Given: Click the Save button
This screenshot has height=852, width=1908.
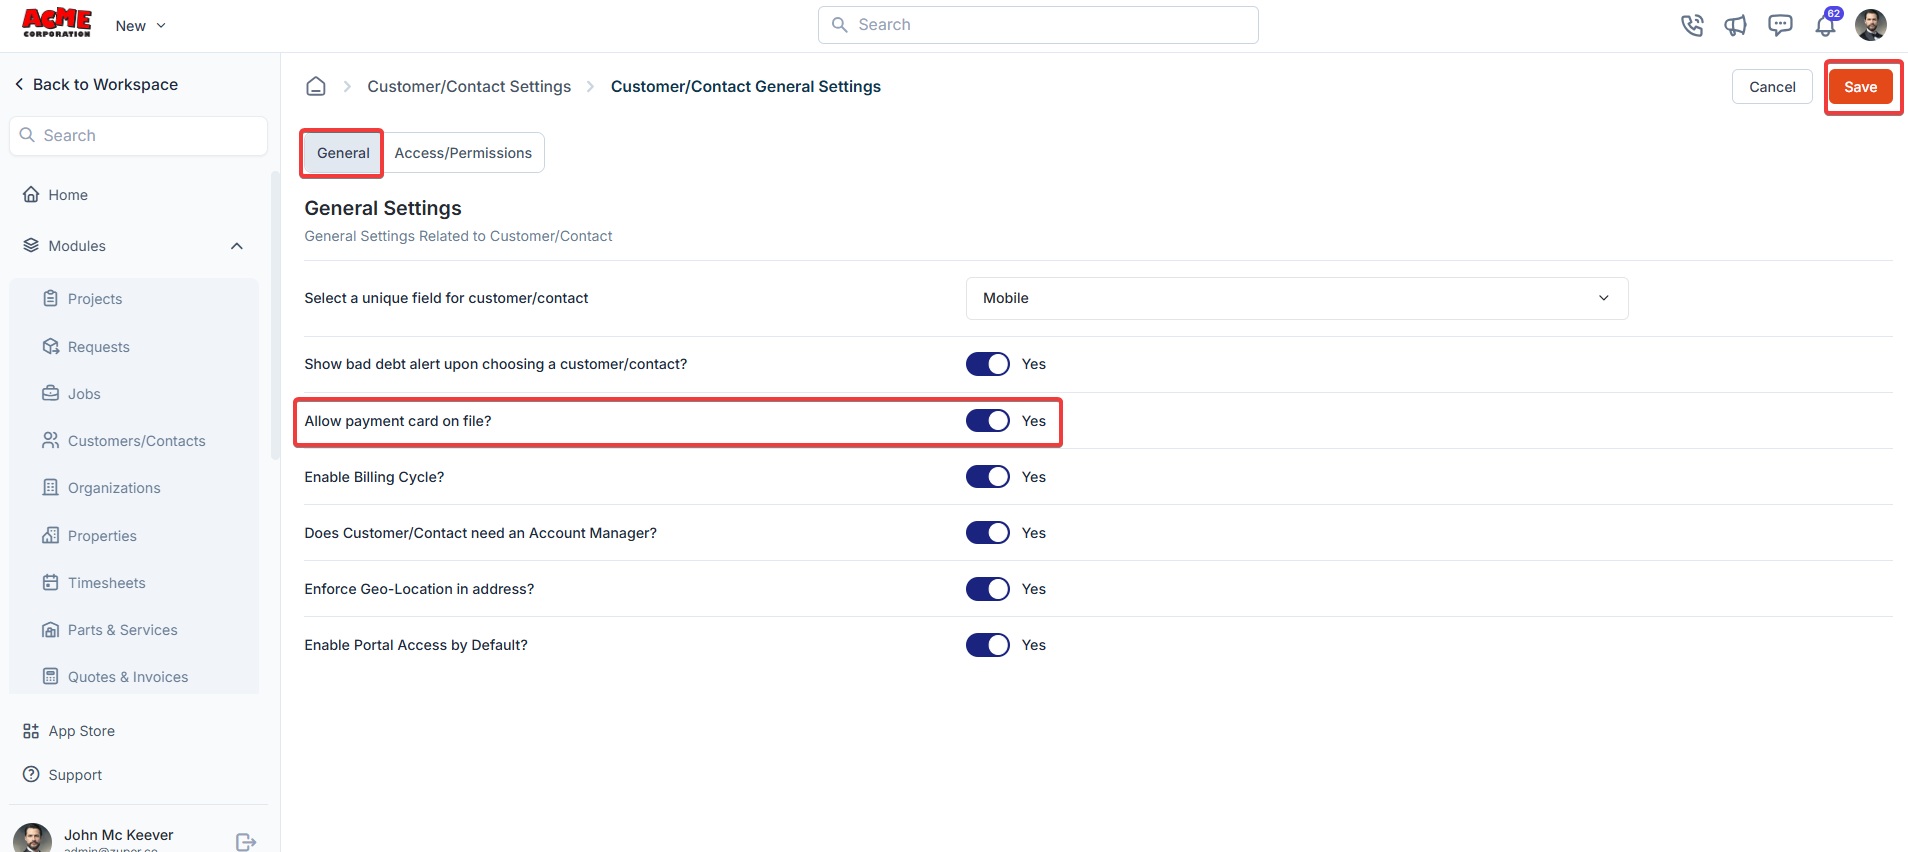Looking at the screenshot, I should (x=1860, y=87).
